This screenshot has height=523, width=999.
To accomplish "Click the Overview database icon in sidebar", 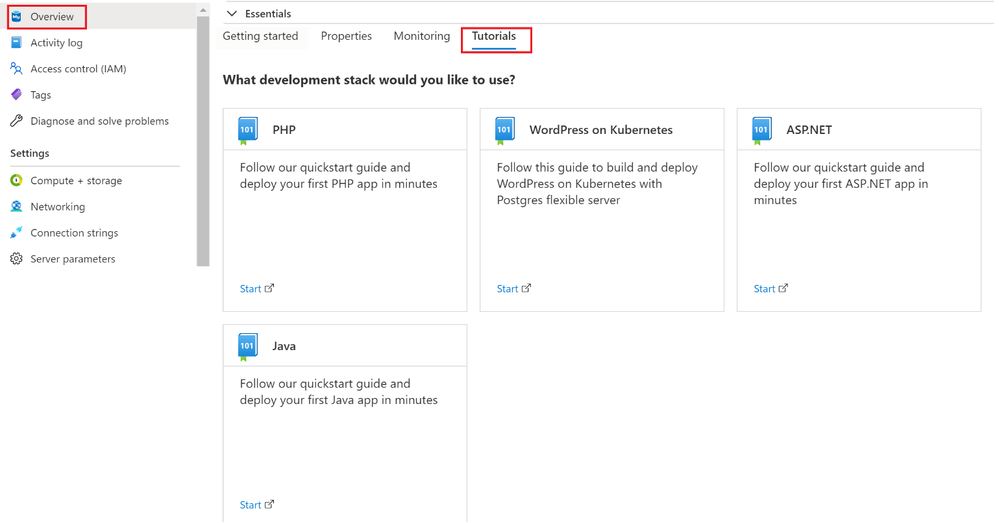I will coord(17,17).
